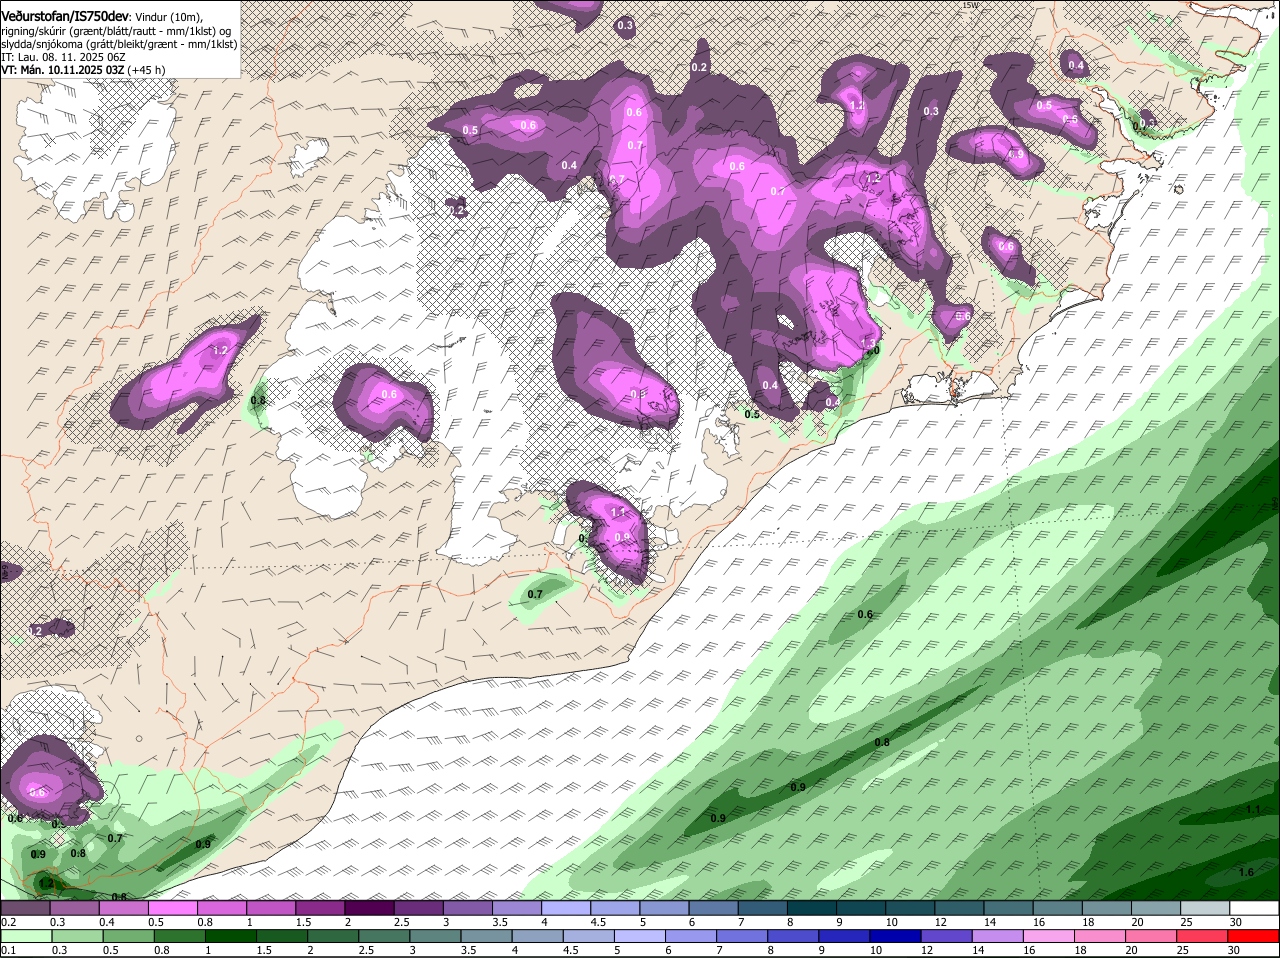Pick the top legend row swatch labeled 9
This screenshot has width=1280, height=958.
click(x=860, y=908)
